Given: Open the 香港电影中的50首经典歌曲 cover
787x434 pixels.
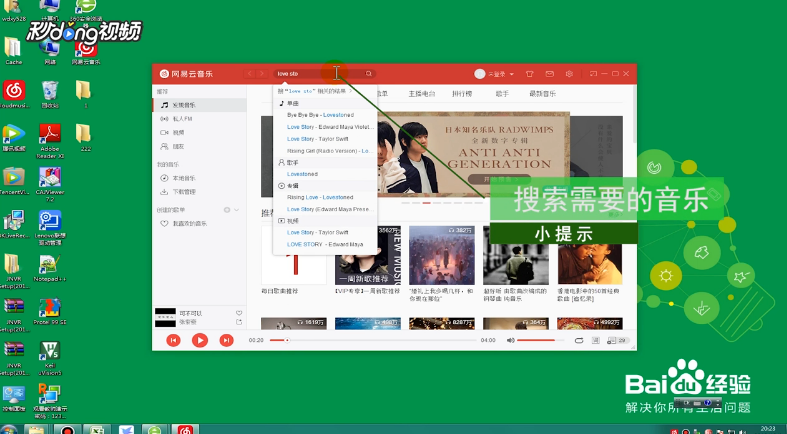Looking at the screenshot, I should click(590, 255).
